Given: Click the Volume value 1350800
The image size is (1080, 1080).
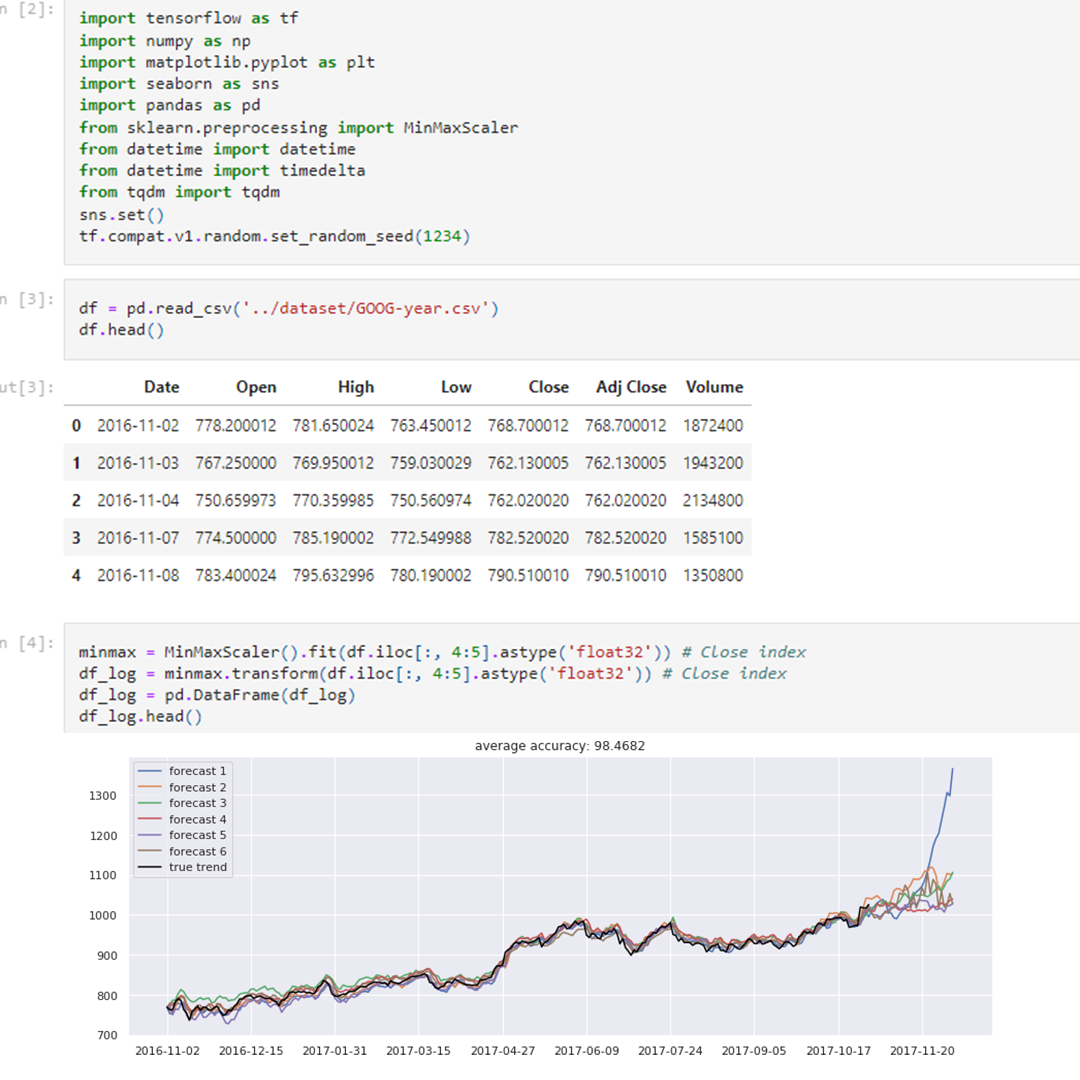Looking at the screenshot, I should point(713,575).
